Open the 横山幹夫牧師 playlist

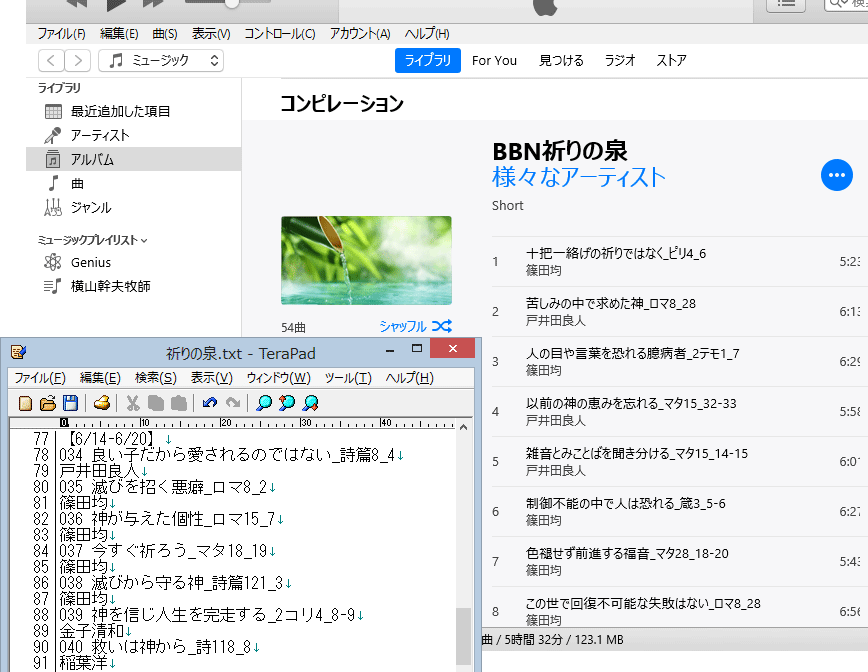click(x=133, y=286)
